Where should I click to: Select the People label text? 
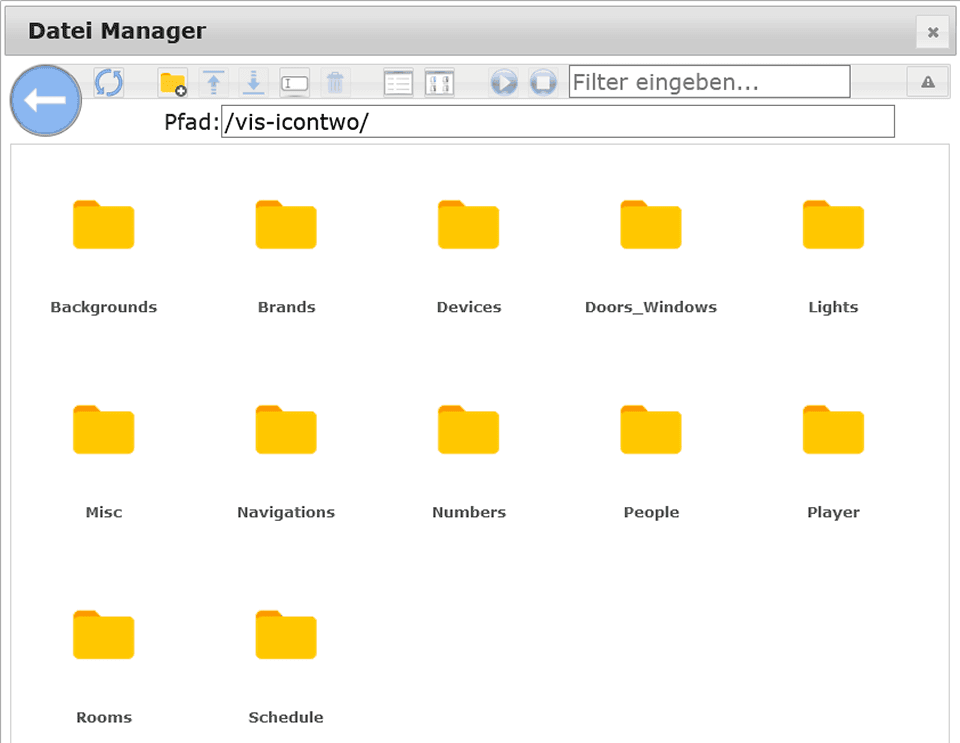[x=651, y=512]
